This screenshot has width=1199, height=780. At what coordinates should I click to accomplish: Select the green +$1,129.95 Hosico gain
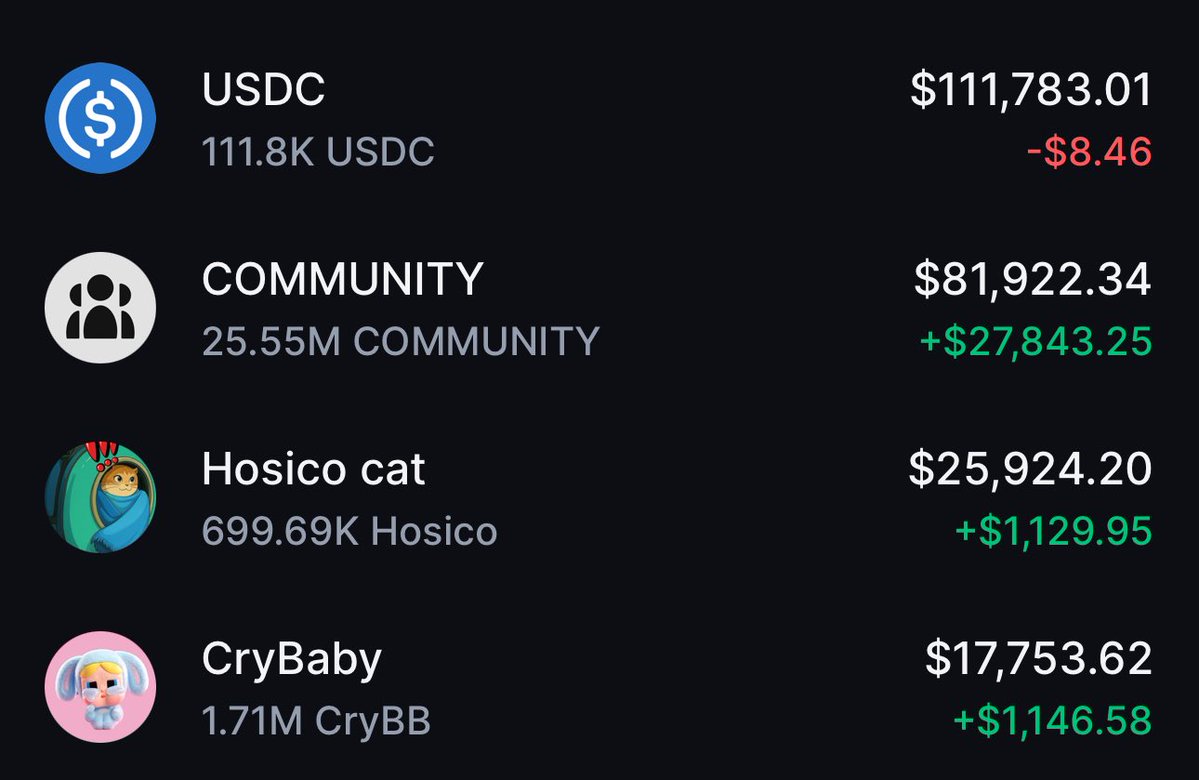coord(1053,531)
